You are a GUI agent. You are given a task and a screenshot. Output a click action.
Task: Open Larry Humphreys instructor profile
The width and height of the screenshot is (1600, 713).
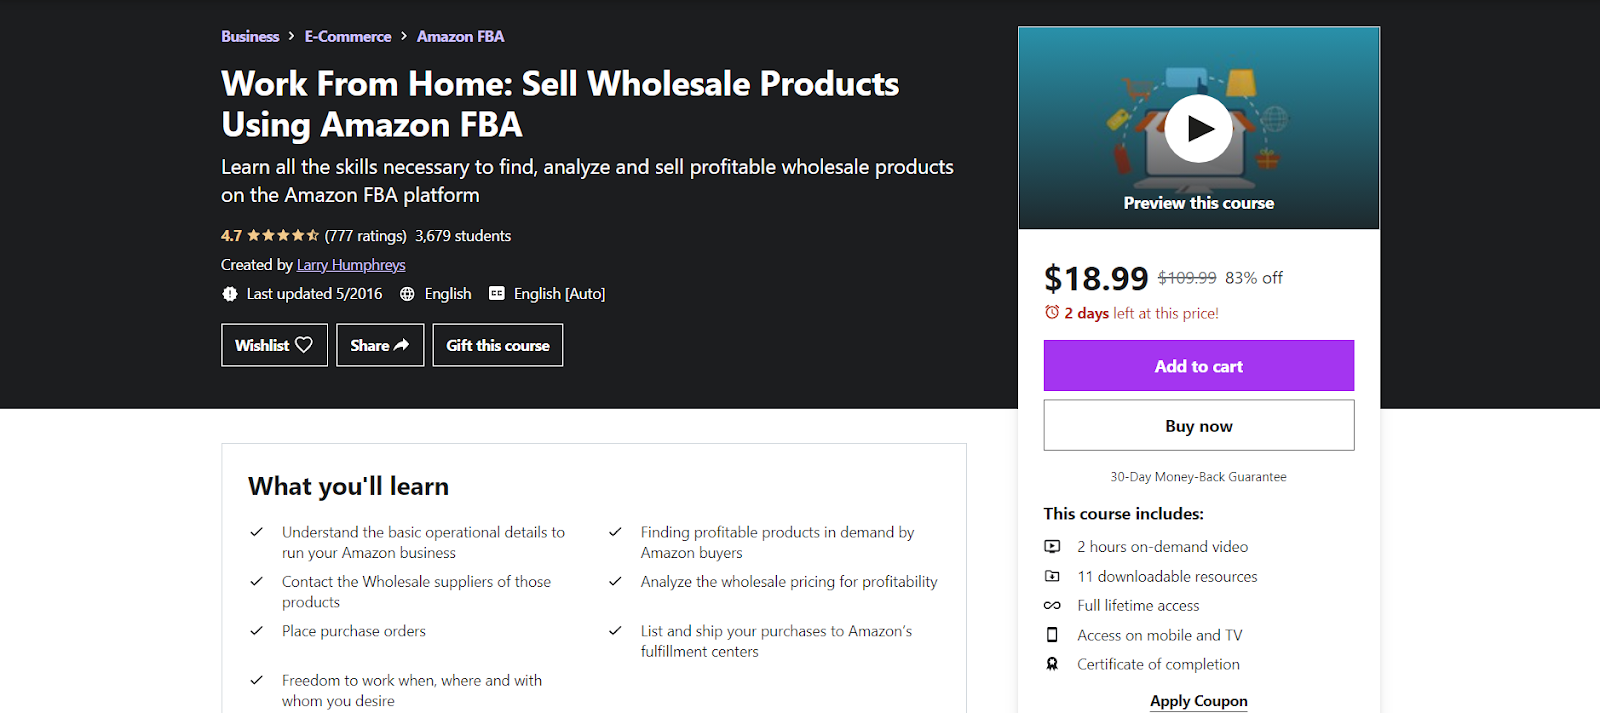point(351,265)
